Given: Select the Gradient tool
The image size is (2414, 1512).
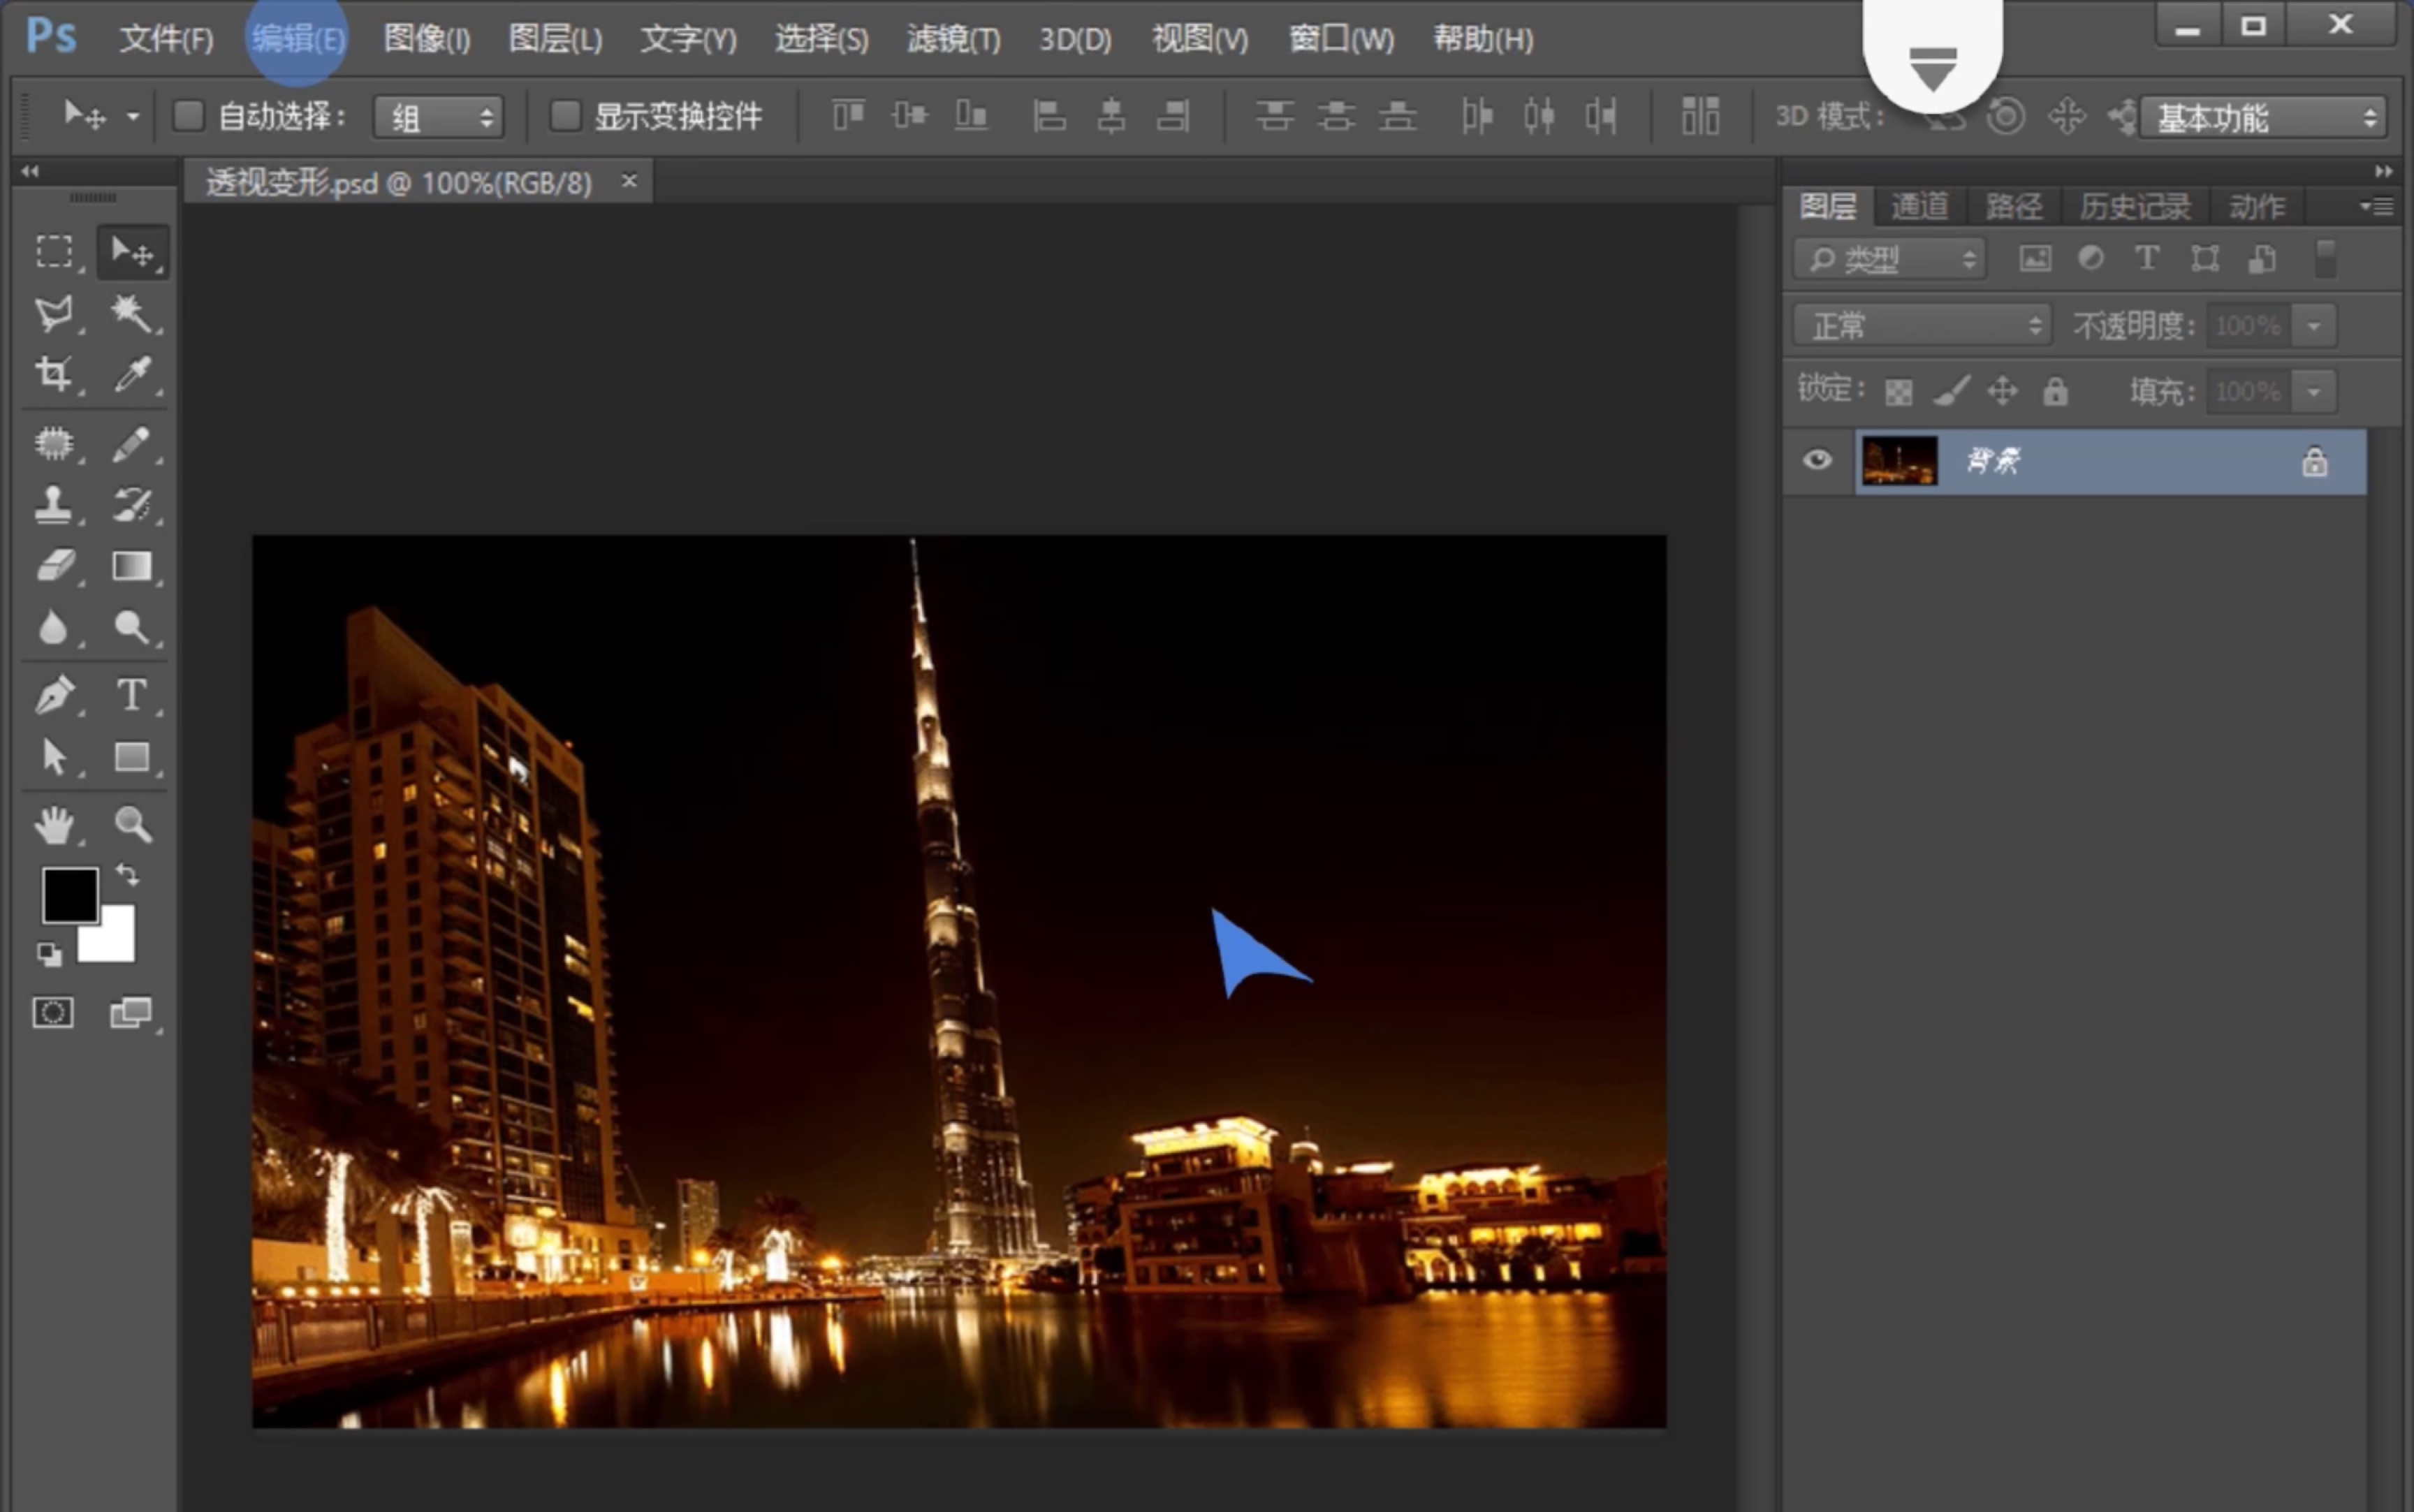Looking at the screenshot, I should click(131, 568).
